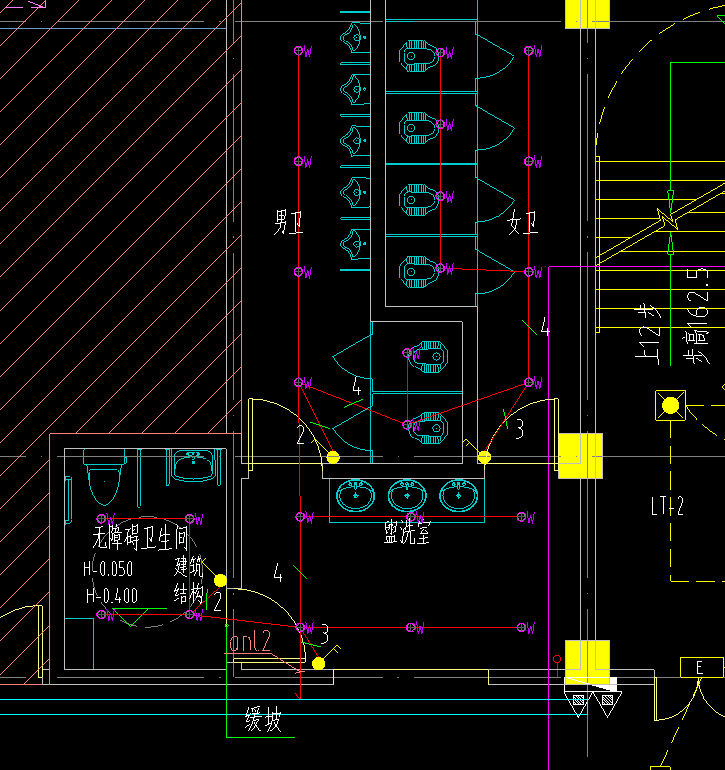Select the magenta vertical line near stairs
The image size is (725, 770).
coord(548,518)
